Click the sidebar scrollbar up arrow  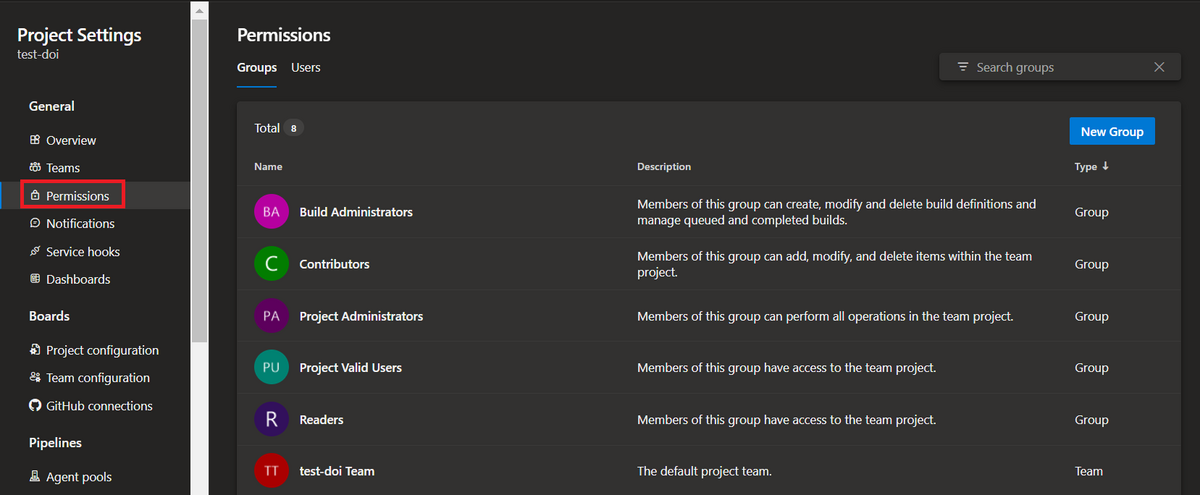(x=199, y=9)
